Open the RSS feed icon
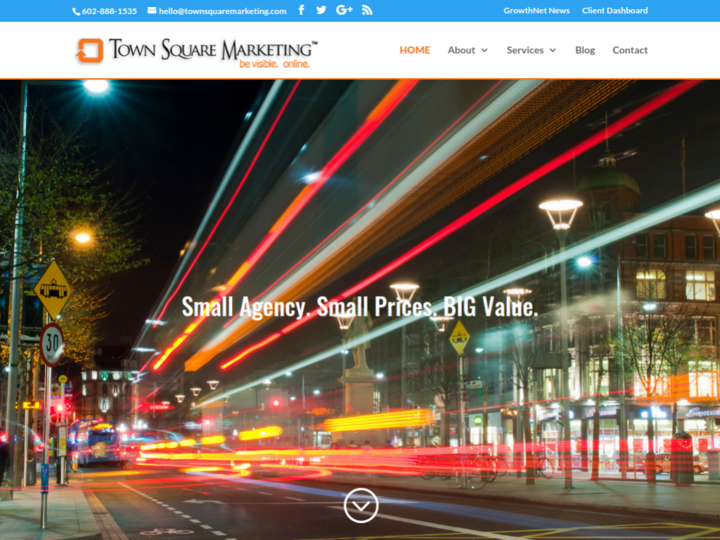This screenshot has width=720, height=540. click(367, 10)
